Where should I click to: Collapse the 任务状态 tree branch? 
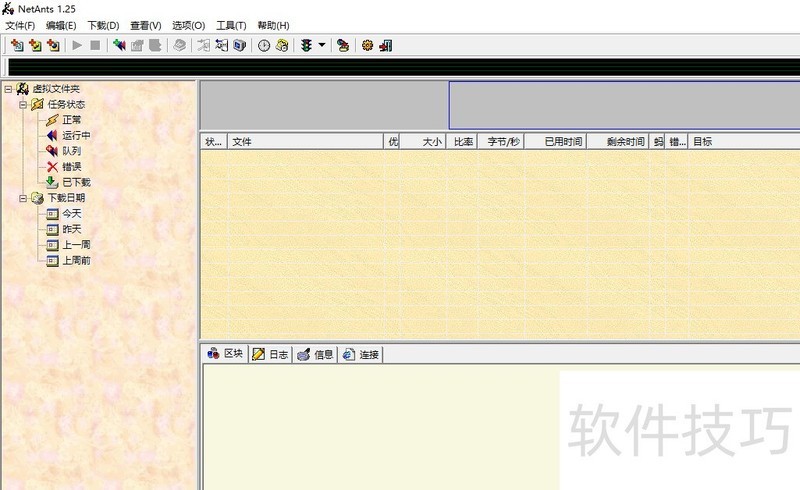(x=23, y=105)
